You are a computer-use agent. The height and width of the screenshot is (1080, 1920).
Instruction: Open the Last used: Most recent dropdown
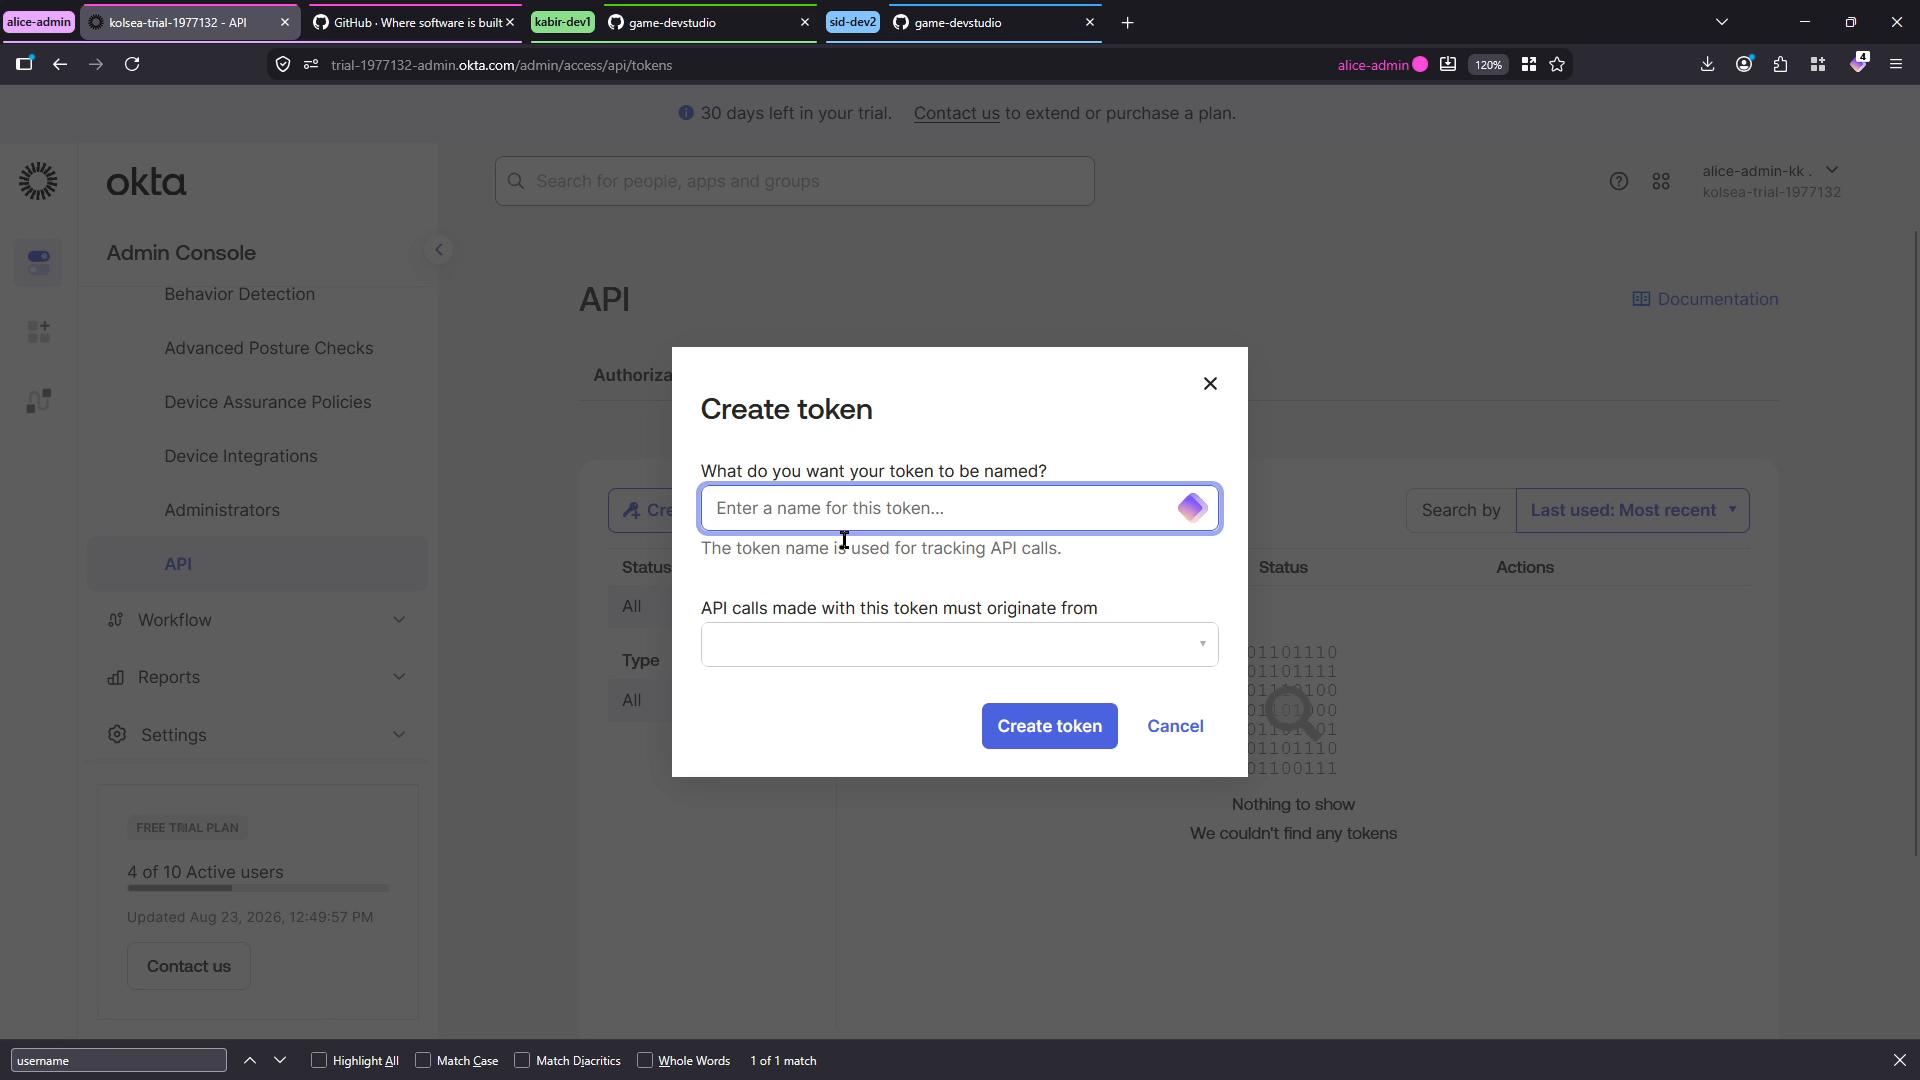click(x=1632, y=510)
